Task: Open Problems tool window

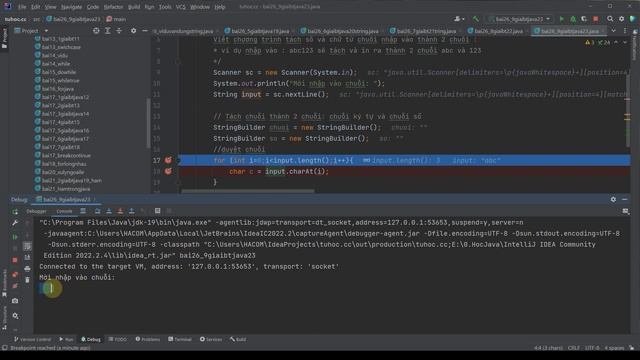Action: point(148,339)
